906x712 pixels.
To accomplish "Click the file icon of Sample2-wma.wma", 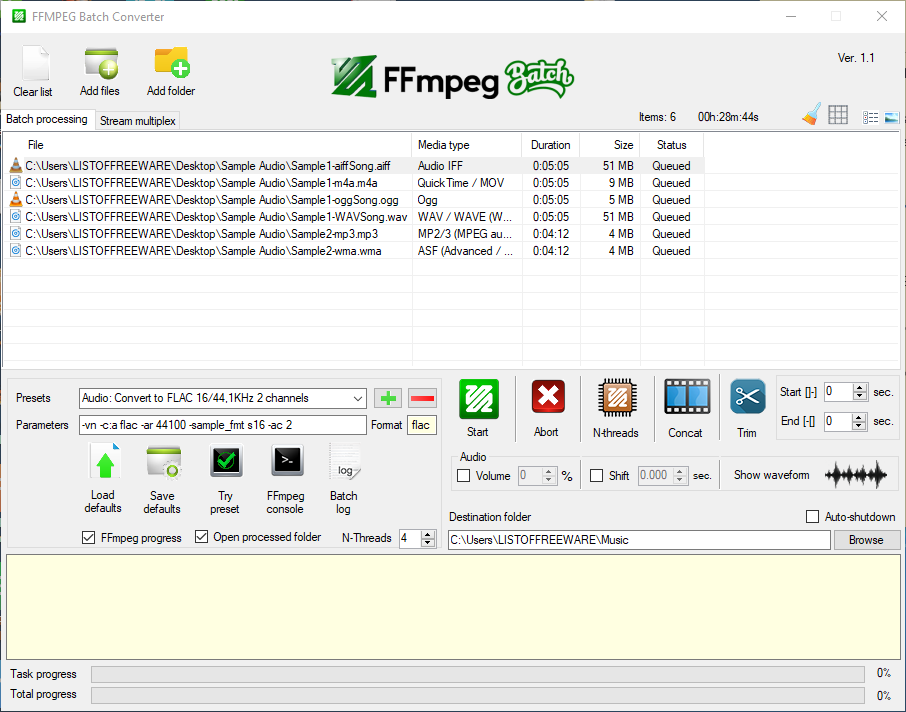I will tap(16, 251).
